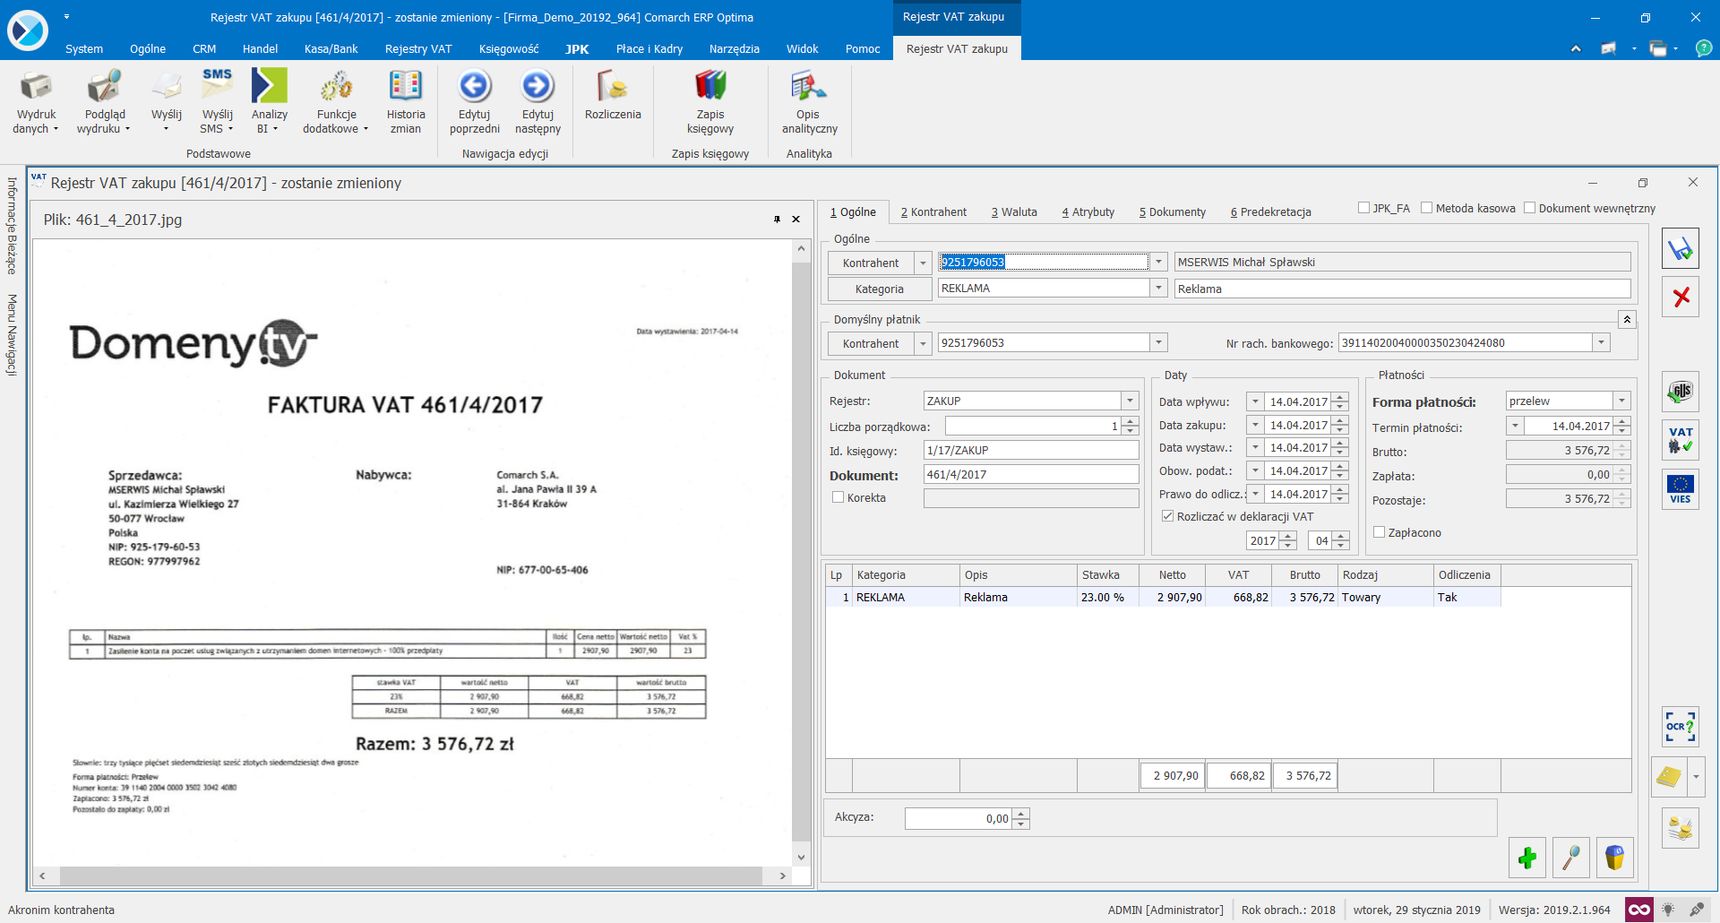Viewport: 1720px width, 923px height.
Task: Click the Kategoria button
Action: (x=879, y=289)
